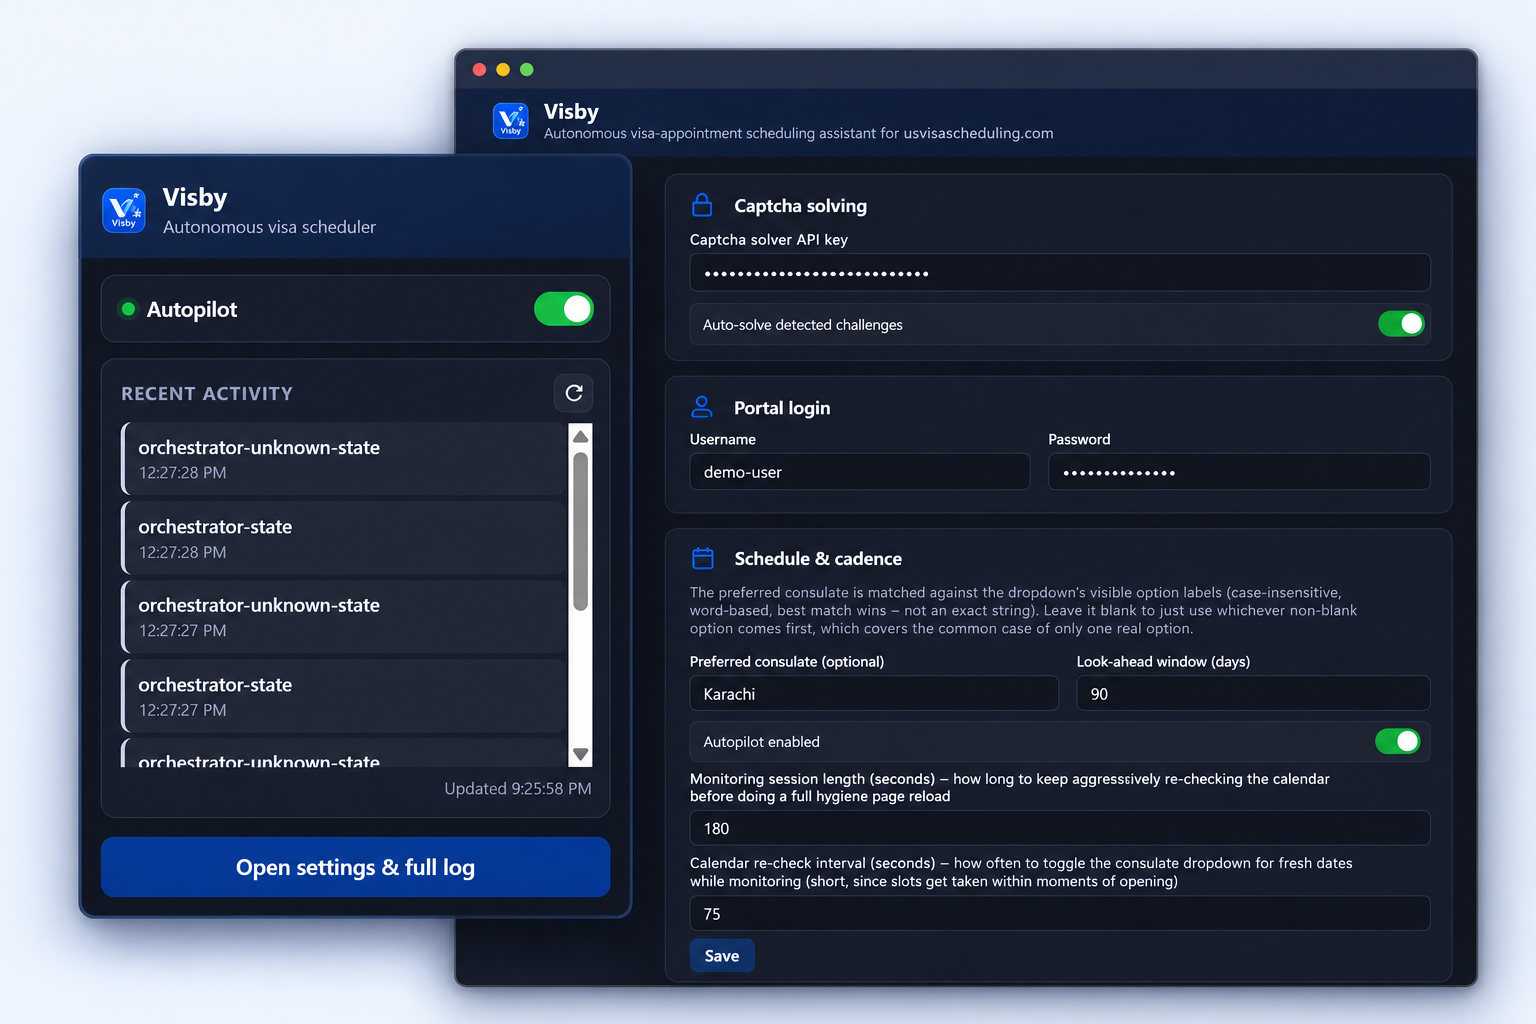
Task: Select first orchestrator-unknown-state entry at 12:27:28 PM
Action: [x=344, y=459]
